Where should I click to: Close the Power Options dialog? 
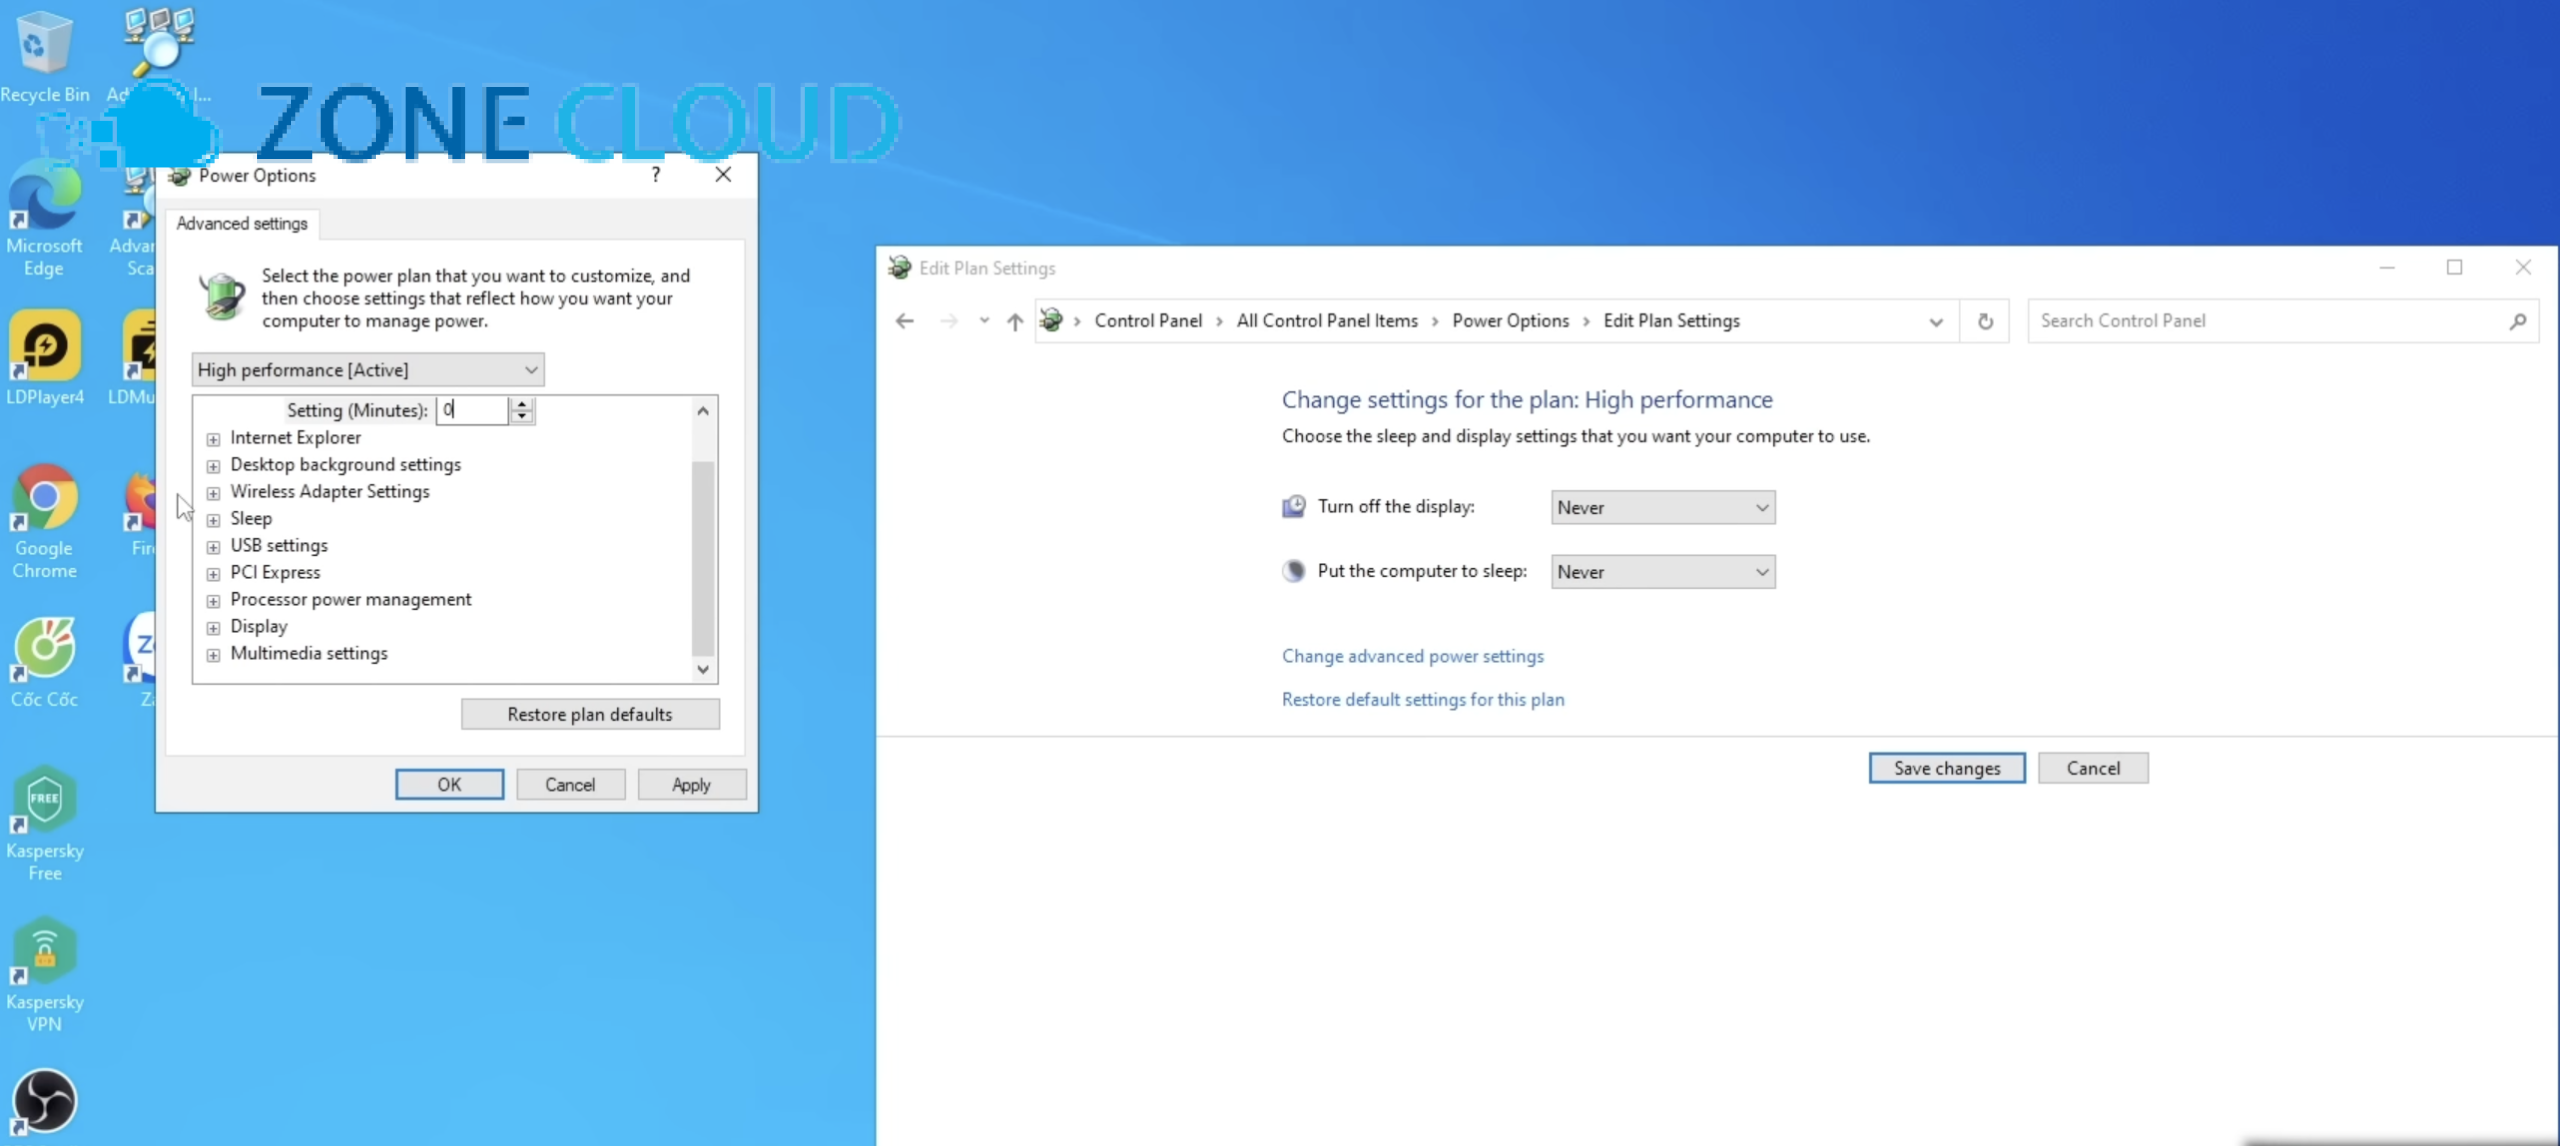[x=724, y=175]
